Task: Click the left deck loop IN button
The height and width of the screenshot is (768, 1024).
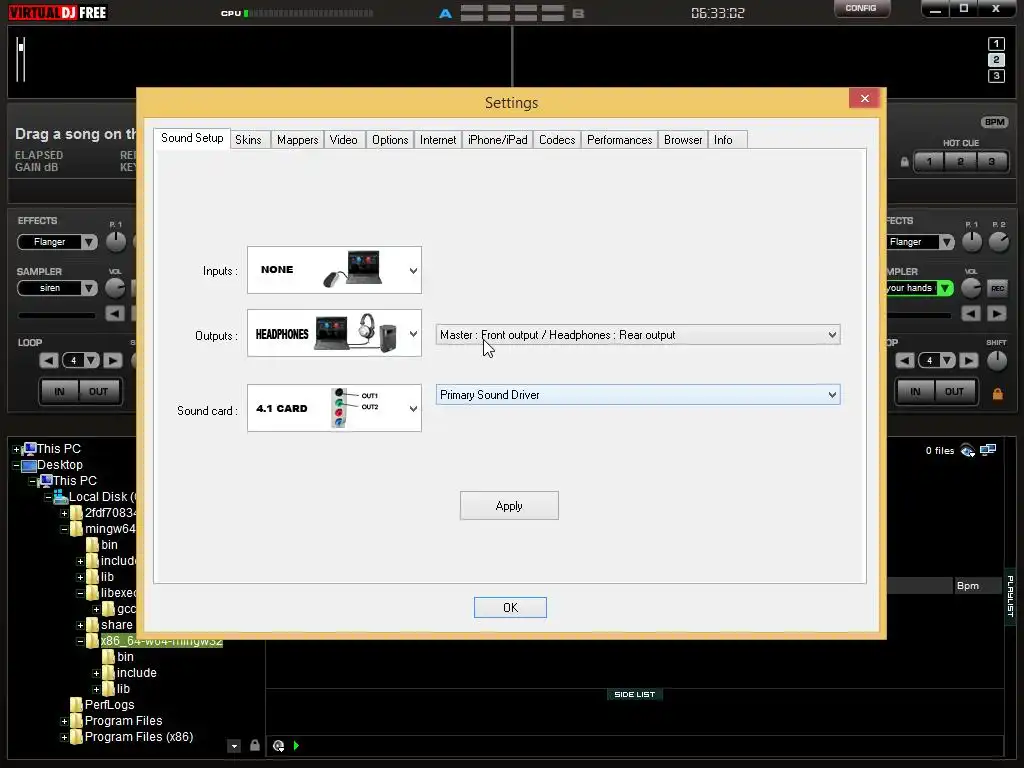Action: (59, 392)
